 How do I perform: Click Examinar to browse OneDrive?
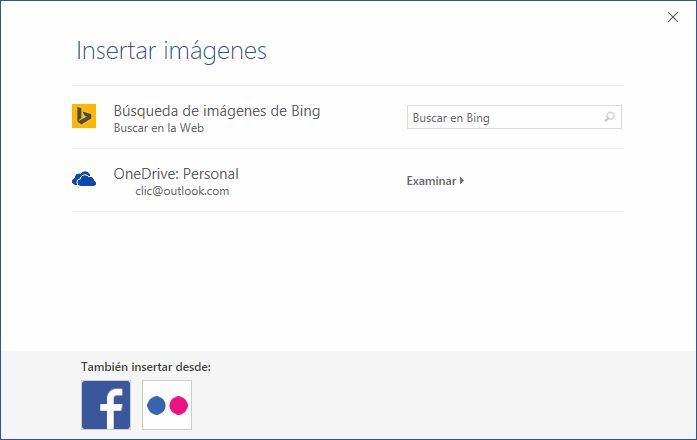click(436, 181)
